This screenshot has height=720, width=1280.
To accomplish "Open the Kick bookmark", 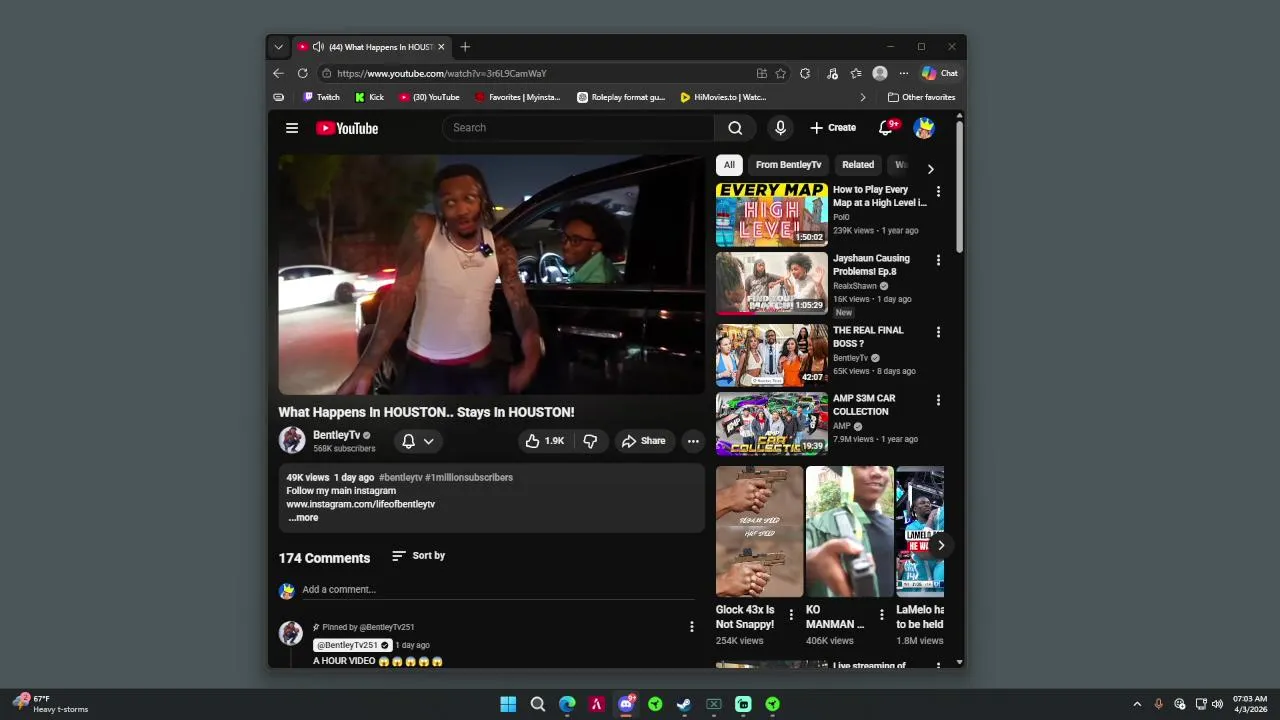I will click(369, 97).
